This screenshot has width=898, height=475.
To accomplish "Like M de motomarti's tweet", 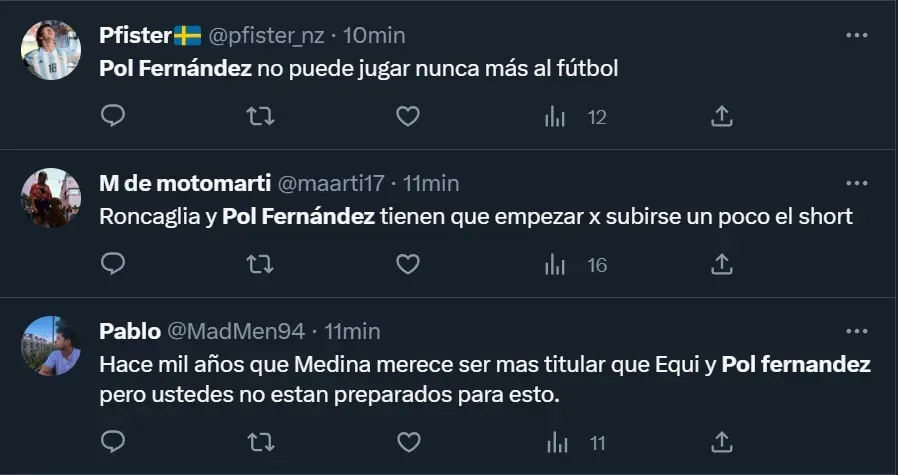I will 407,264.
